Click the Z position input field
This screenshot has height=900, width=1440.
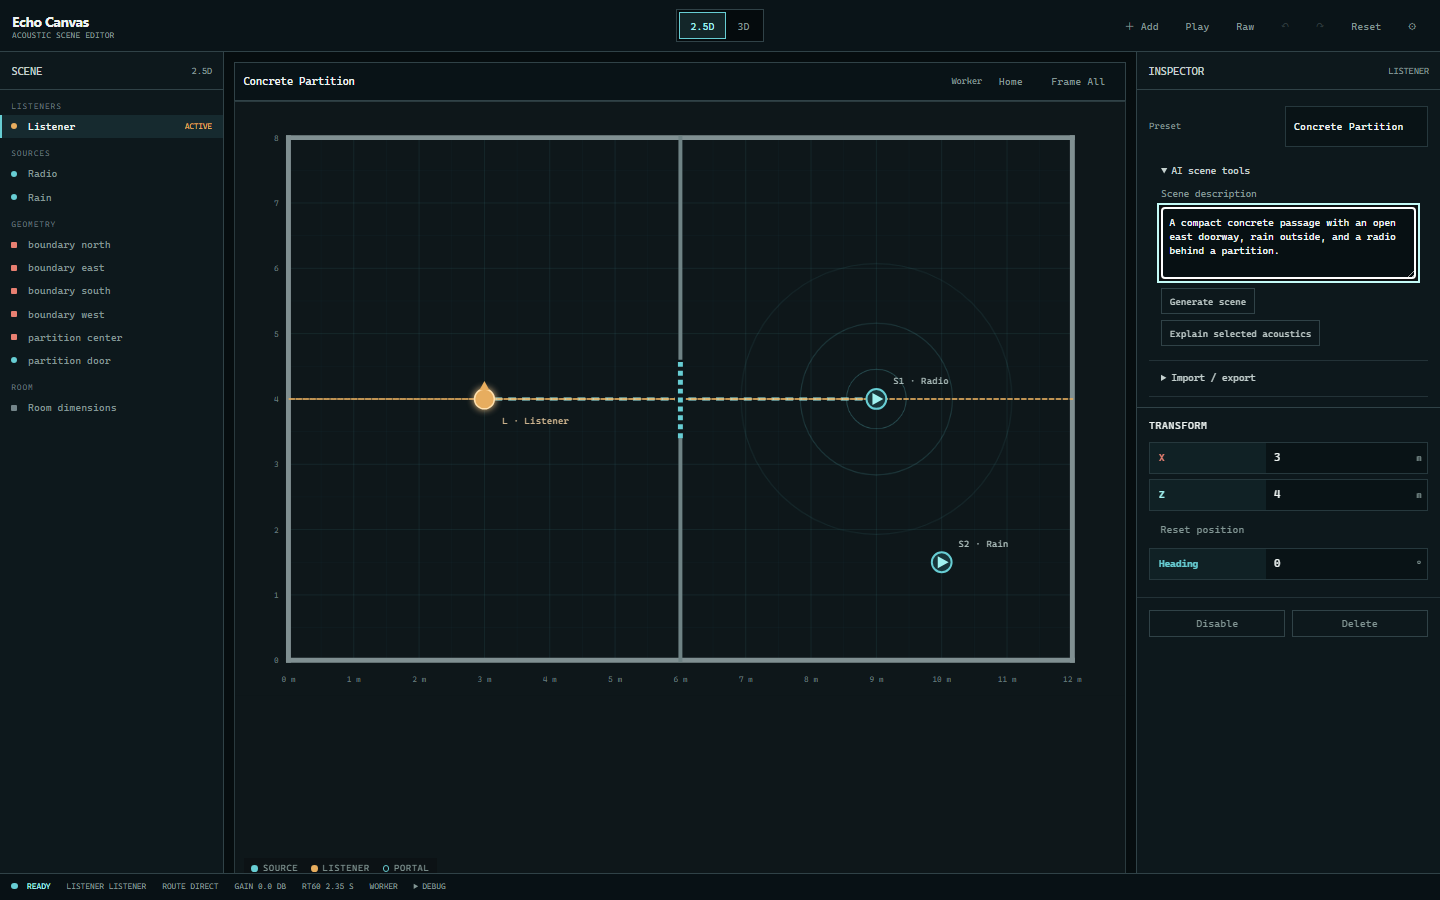pyautogui.click(x=1346, y=494)
